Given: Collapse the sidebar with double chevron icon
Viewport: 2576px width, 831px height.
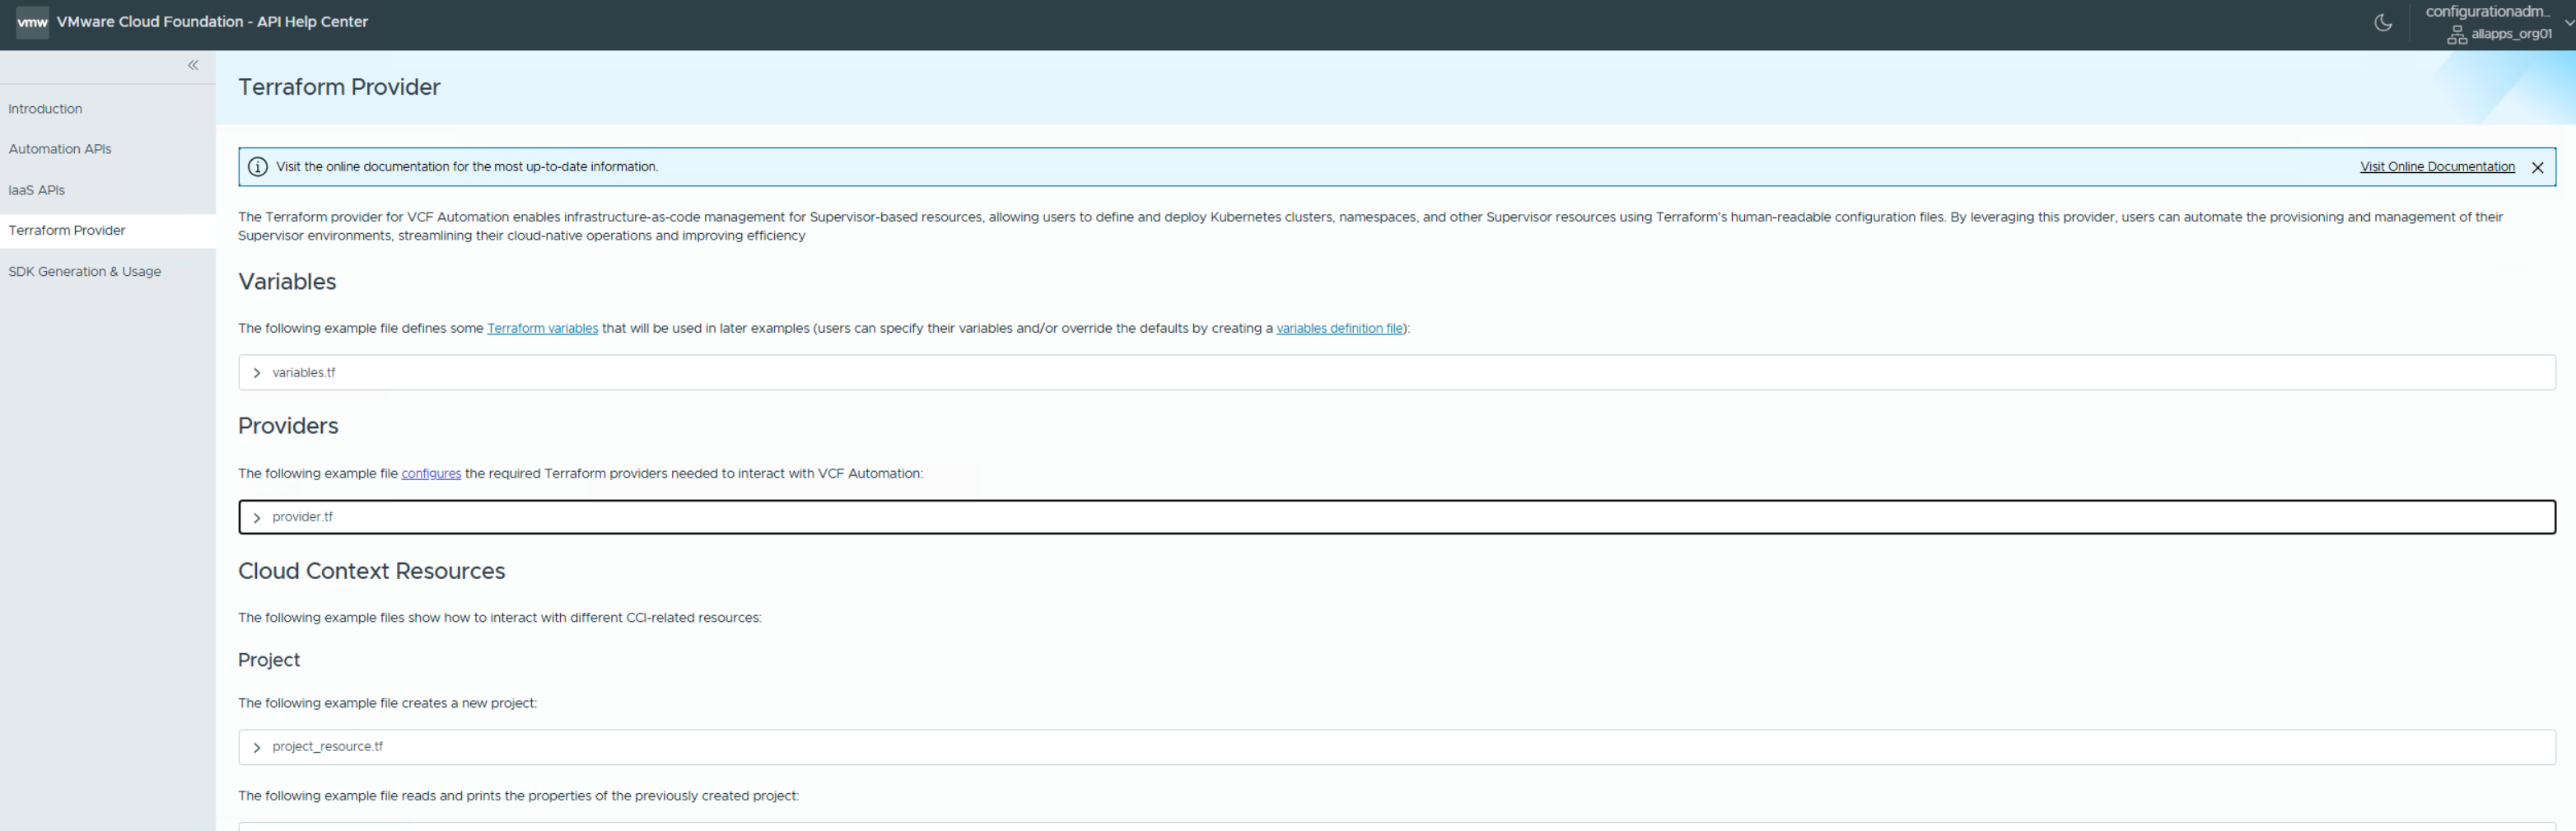Looking at the screenshot, I should pos(193,65).
